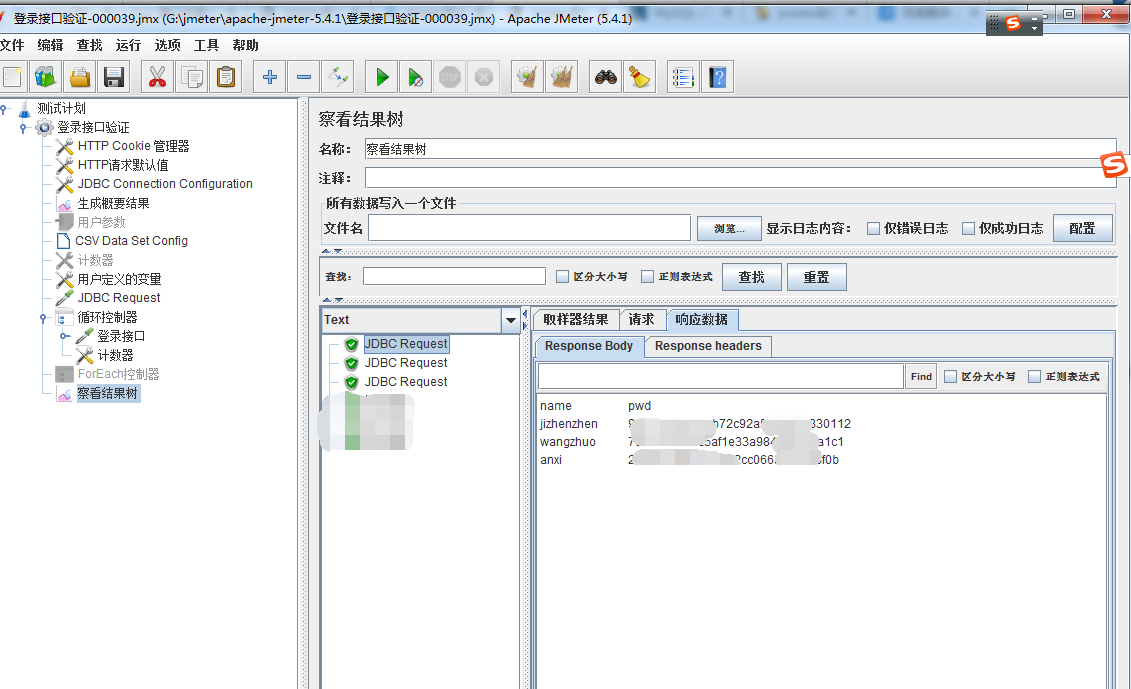Click 配置 button
This screenshot has height=689, width=1131.
tap(1082, 229)
